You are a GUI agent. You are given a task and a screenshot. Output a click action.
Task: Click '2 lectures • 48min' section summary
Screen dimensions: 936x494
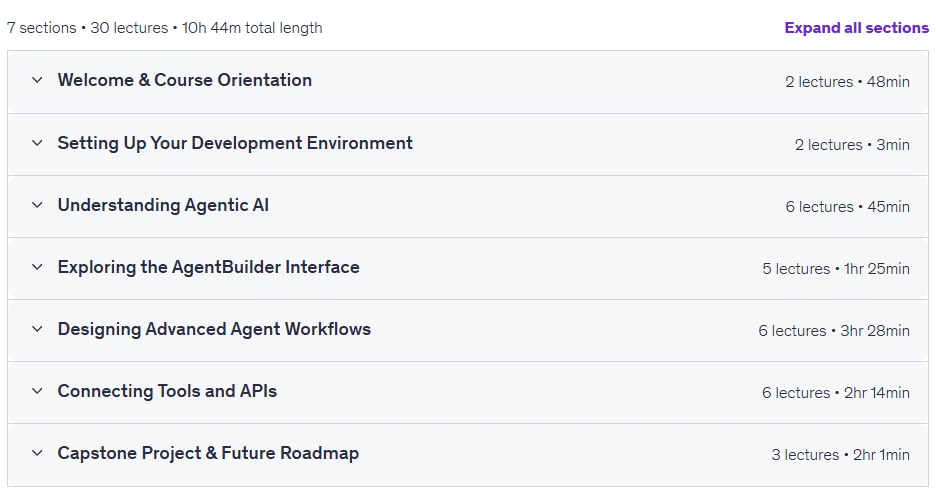click(x=848, y=82)
